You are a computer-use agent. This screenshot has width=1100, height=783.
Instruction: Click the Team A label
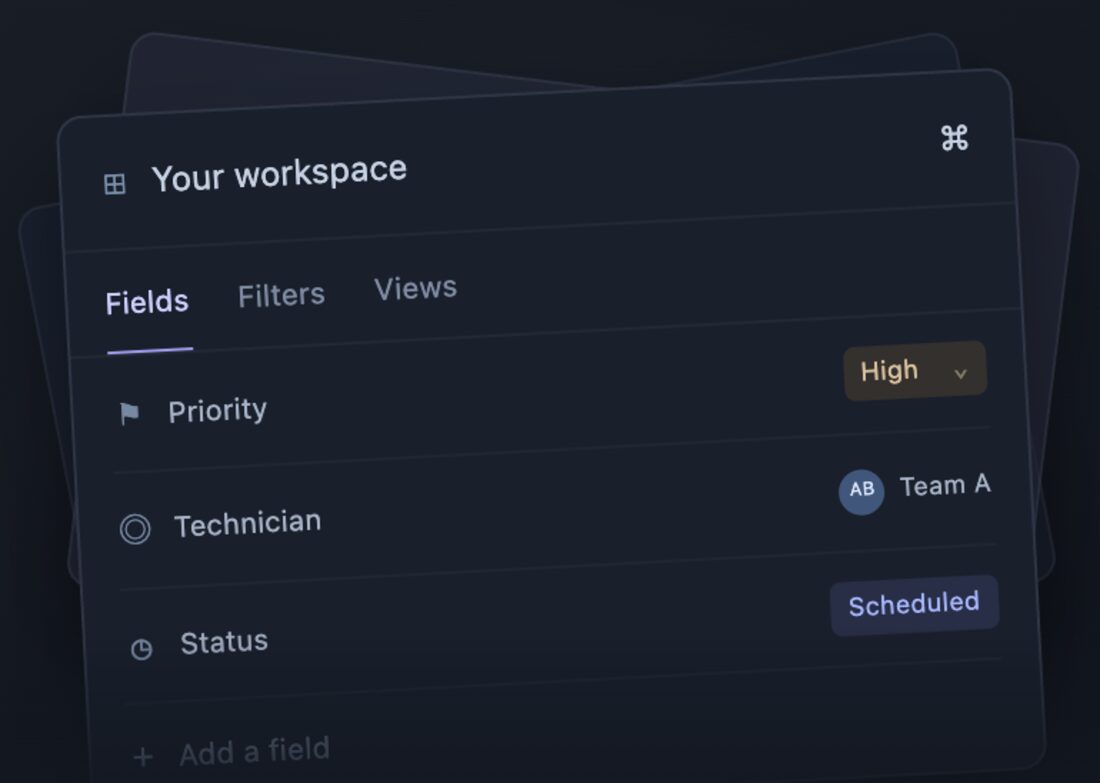click(945, 486)
